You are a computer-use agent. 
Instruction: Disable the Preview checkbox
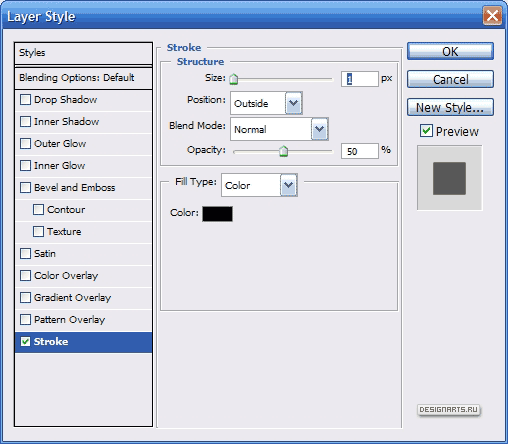point(426,131)
